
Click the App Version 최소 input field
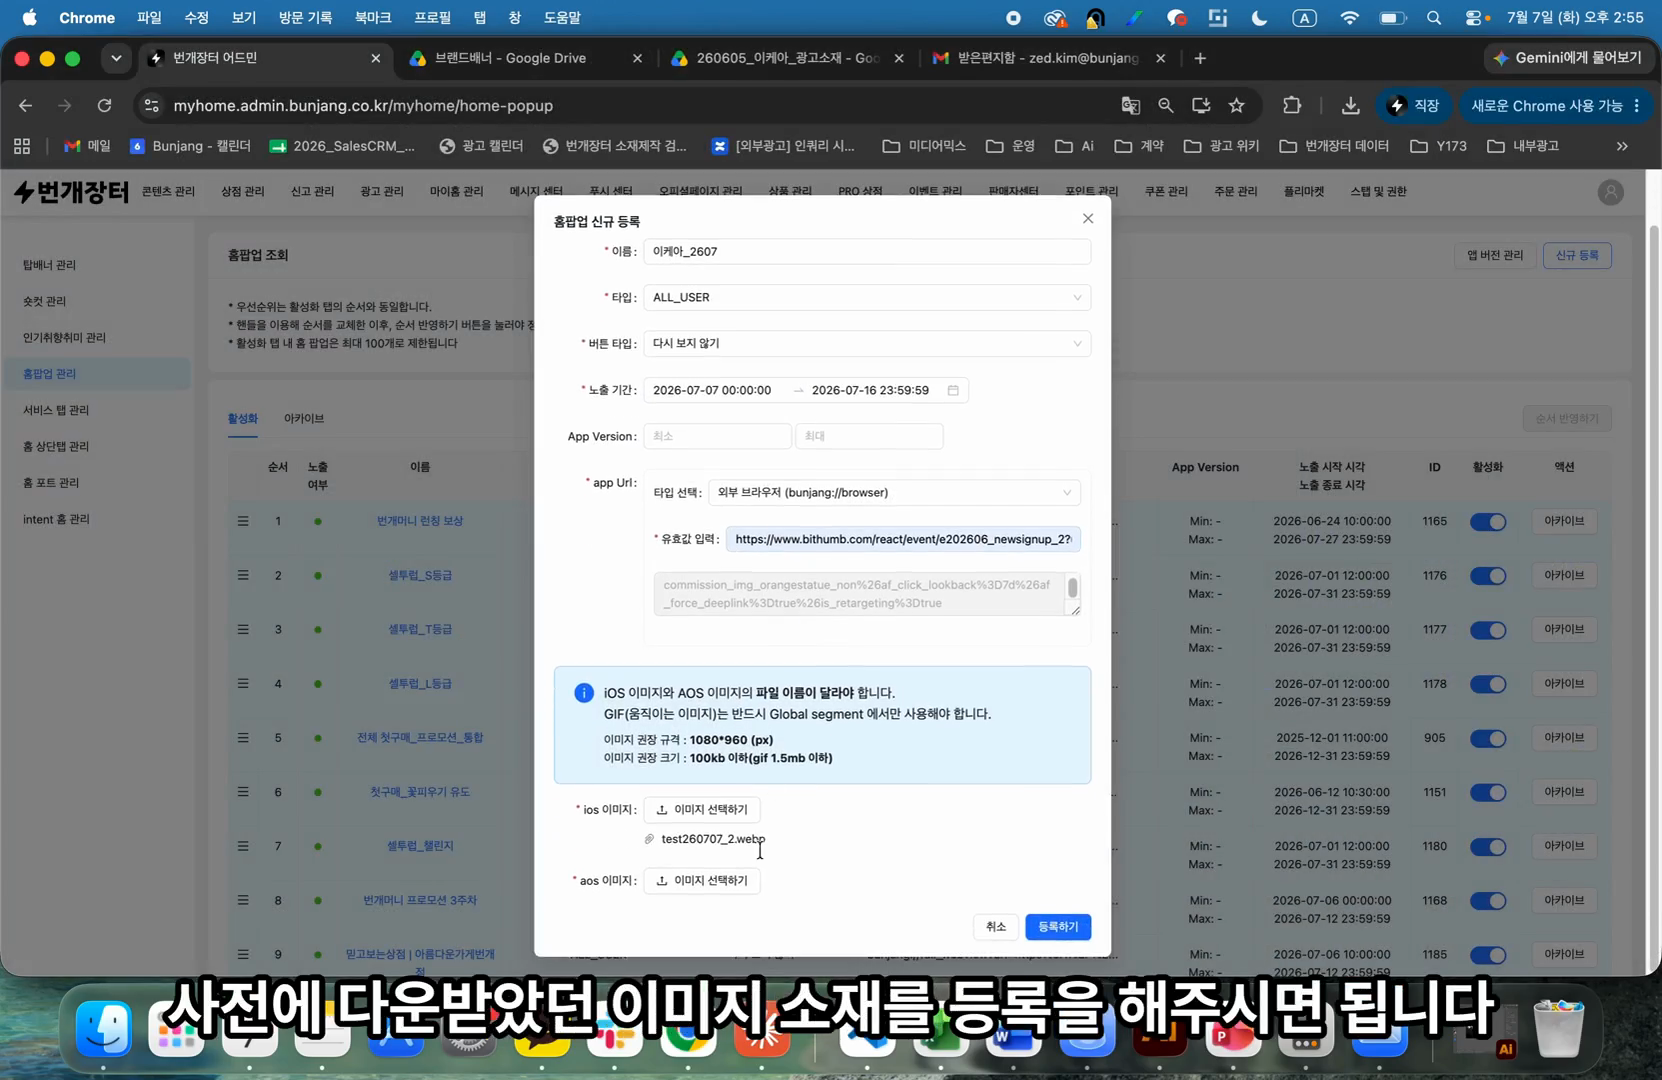[x=717, y=436]
